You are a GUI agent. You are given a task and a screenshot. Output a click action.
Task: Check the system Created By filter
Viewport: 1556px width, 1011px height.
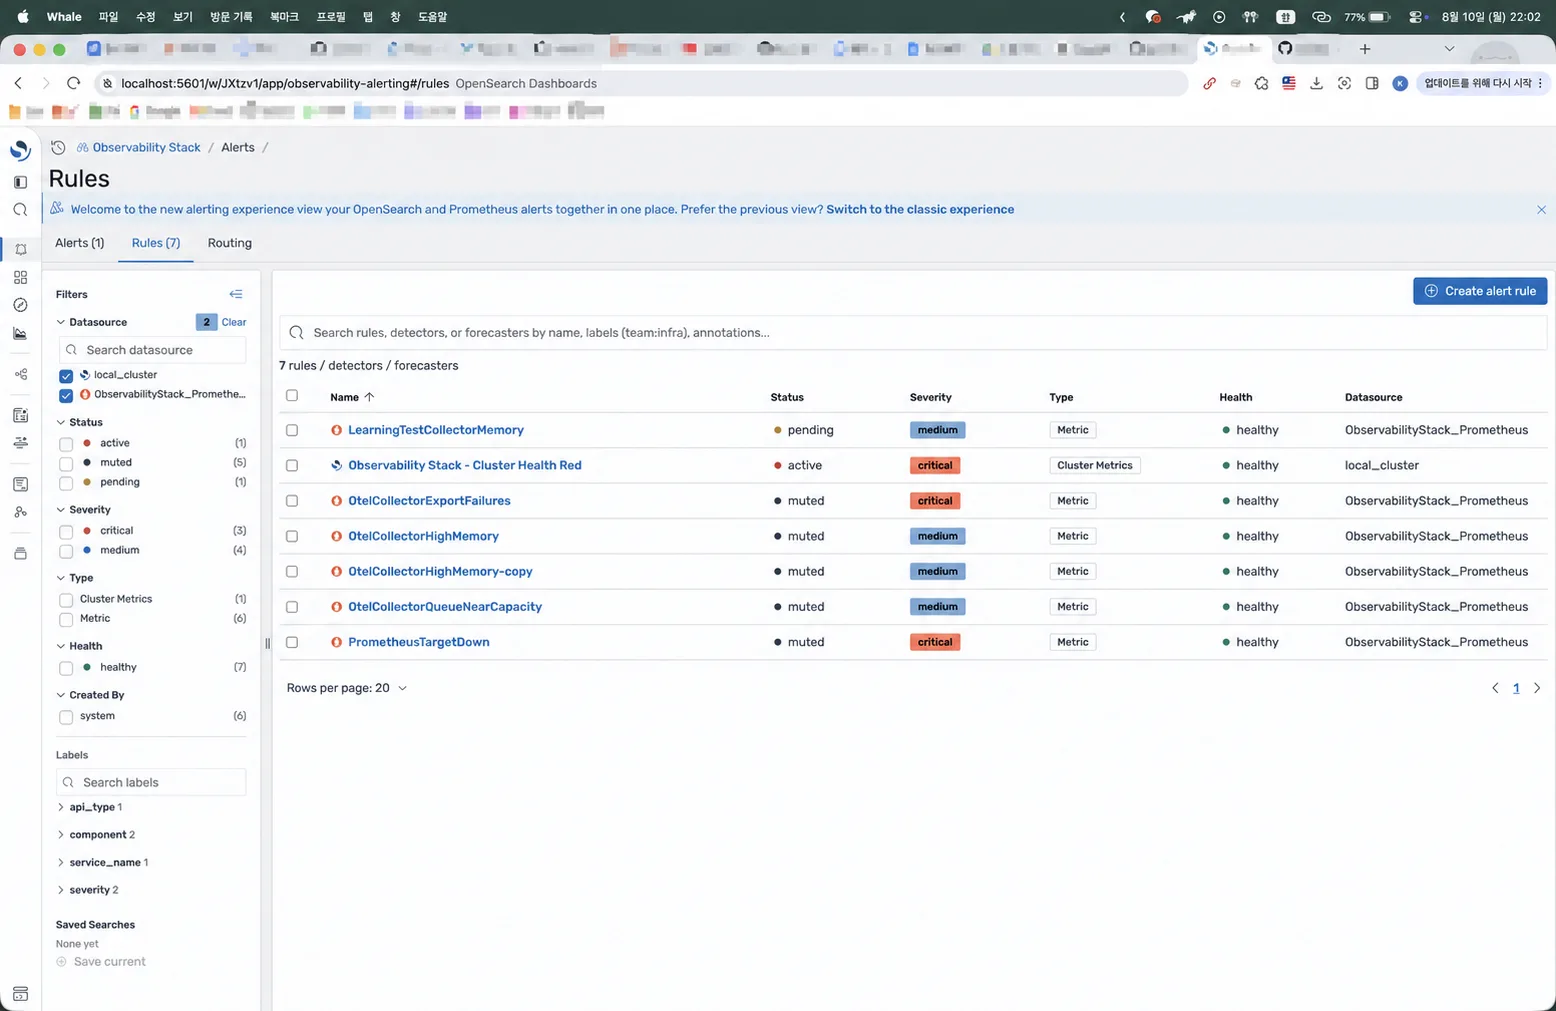point(66,717)
